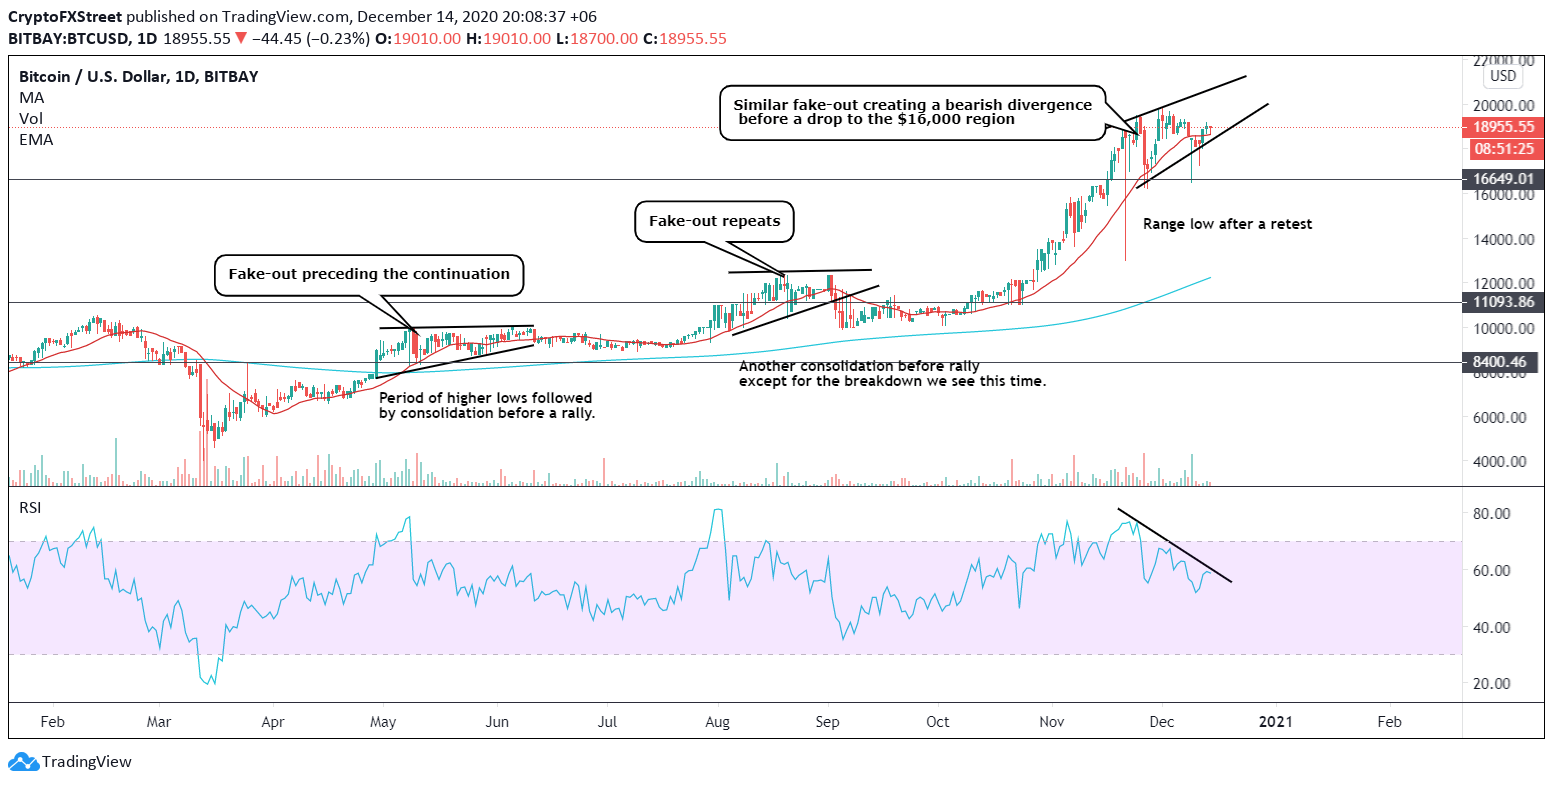
Task: Click the 'Another consolidation before rally' annotation
Action: click(892, 373)
